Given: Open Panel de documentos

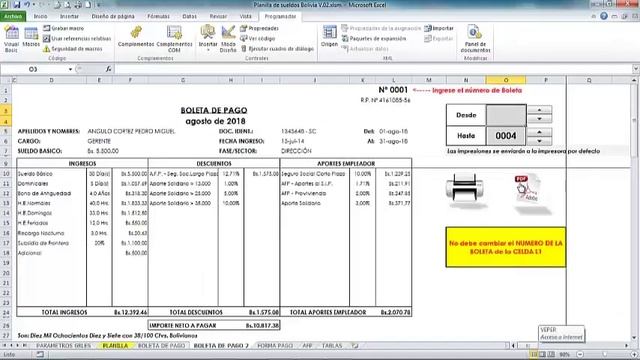Looking at the screenshot, I should click(476, 39).
